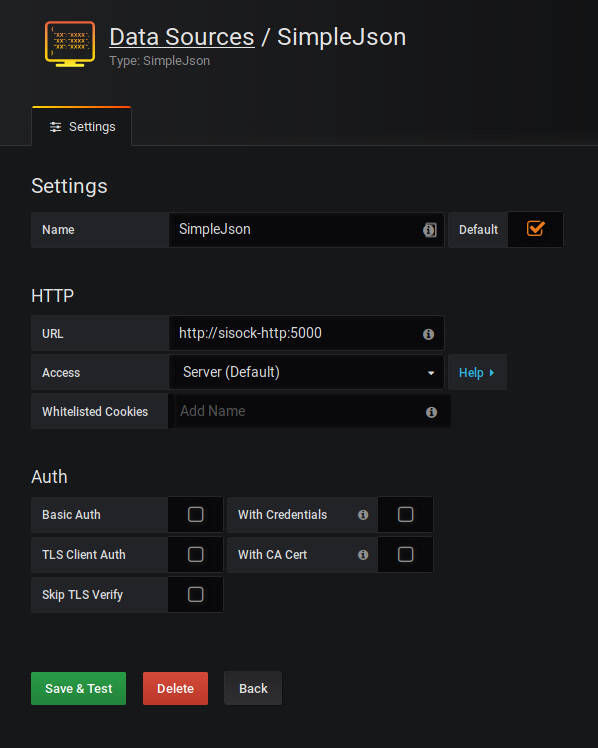Click the 'Type: SimpleJson' subtitle text

[x=159, y=61]
